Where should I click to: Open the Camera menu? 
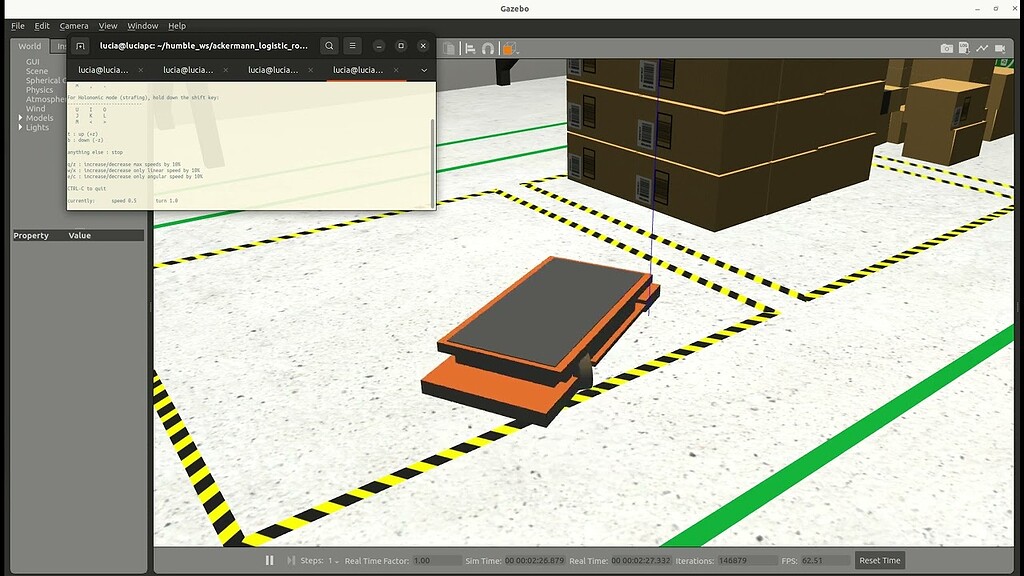[73, 25]
